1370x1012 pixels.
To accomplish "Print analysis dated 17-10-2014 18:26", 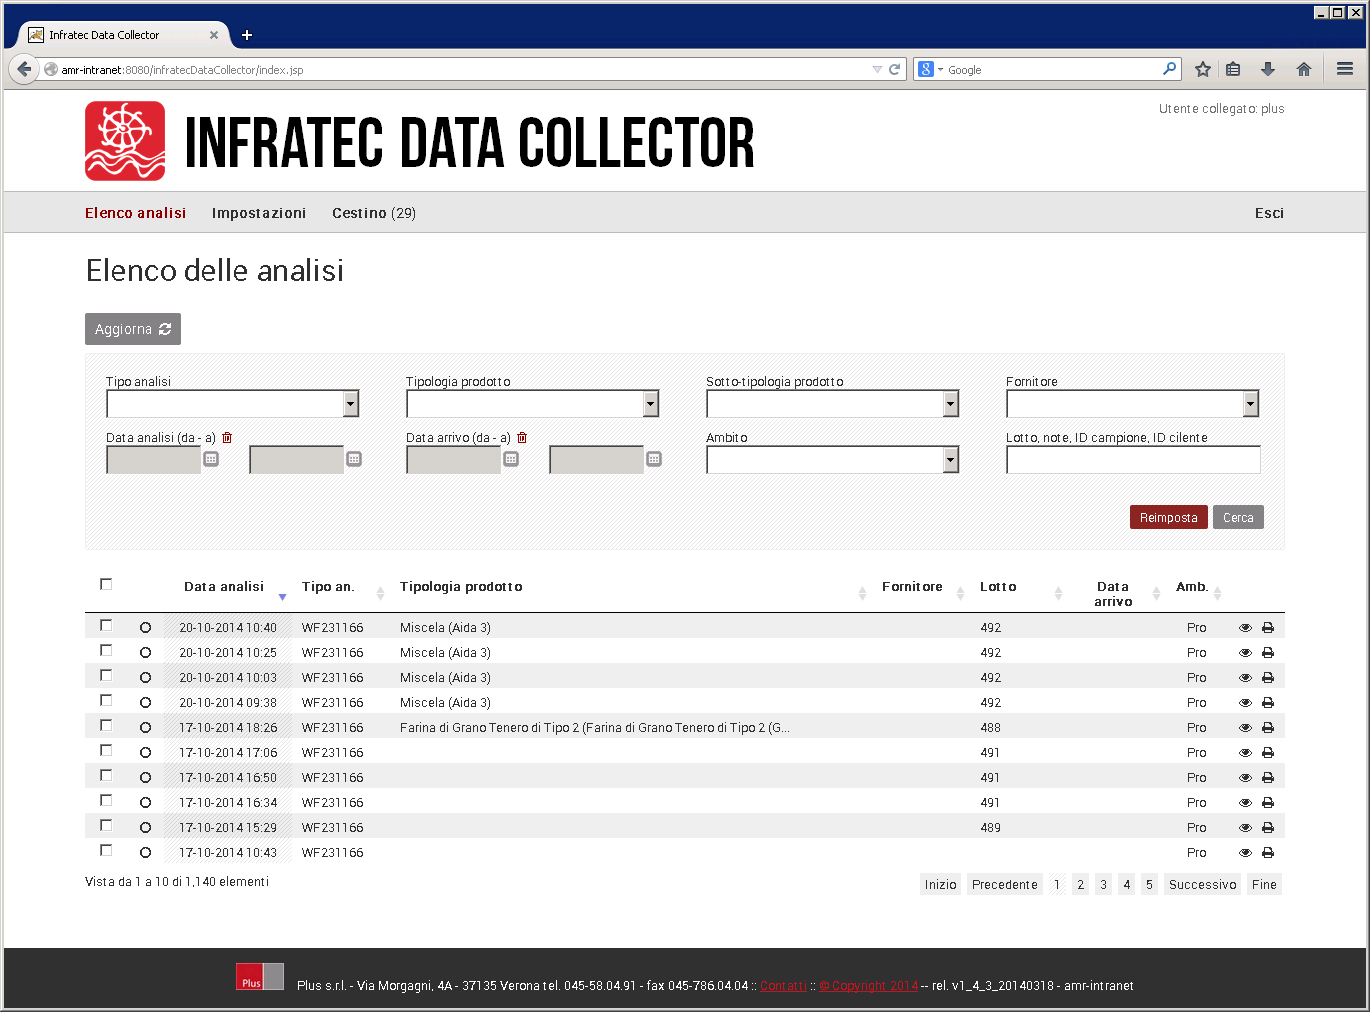I will (x=1268, y=728).
